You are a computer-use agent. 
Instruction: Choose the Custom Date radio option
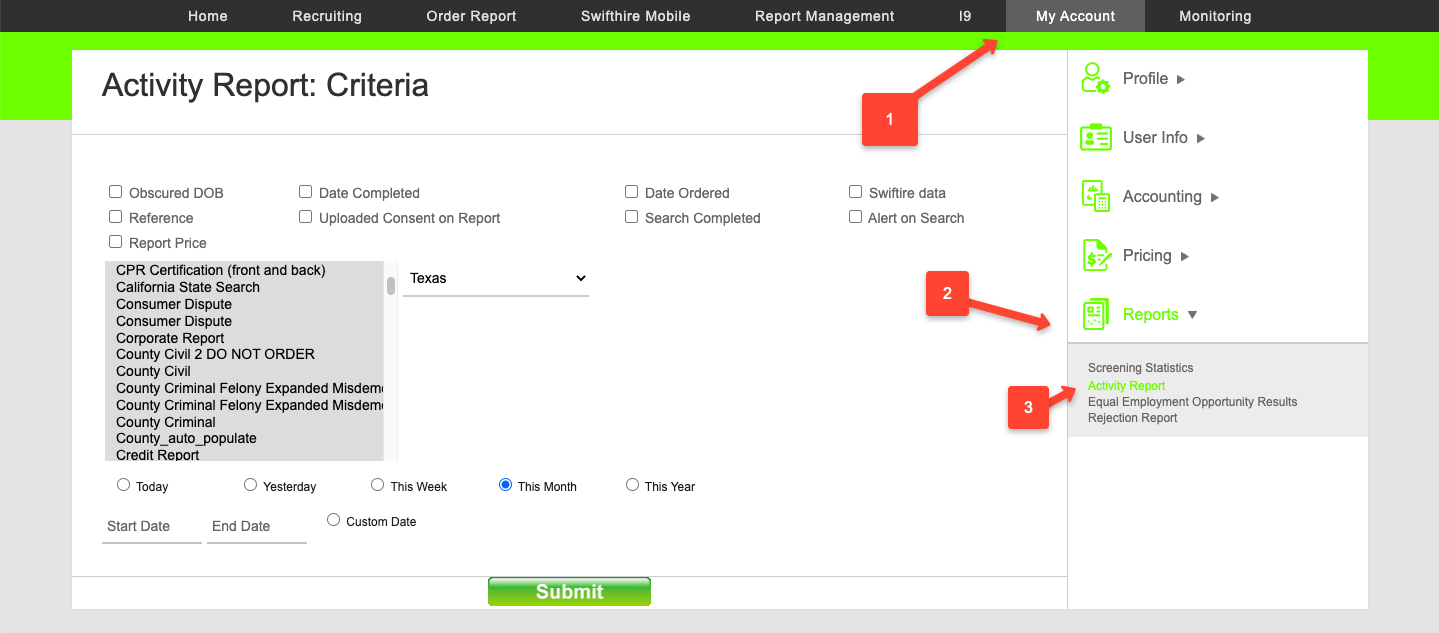334,520
